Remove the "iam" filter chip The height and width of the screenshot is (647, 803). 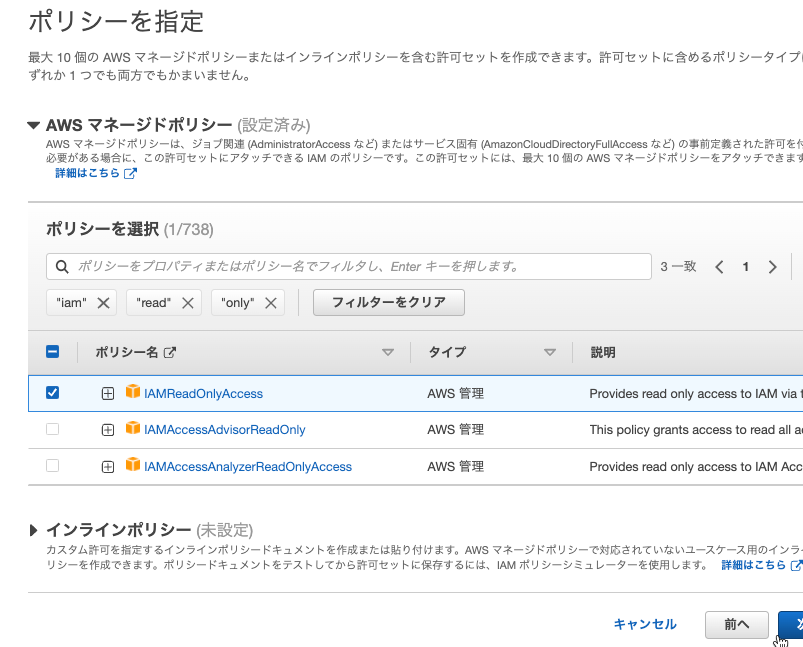click(103, 303)
